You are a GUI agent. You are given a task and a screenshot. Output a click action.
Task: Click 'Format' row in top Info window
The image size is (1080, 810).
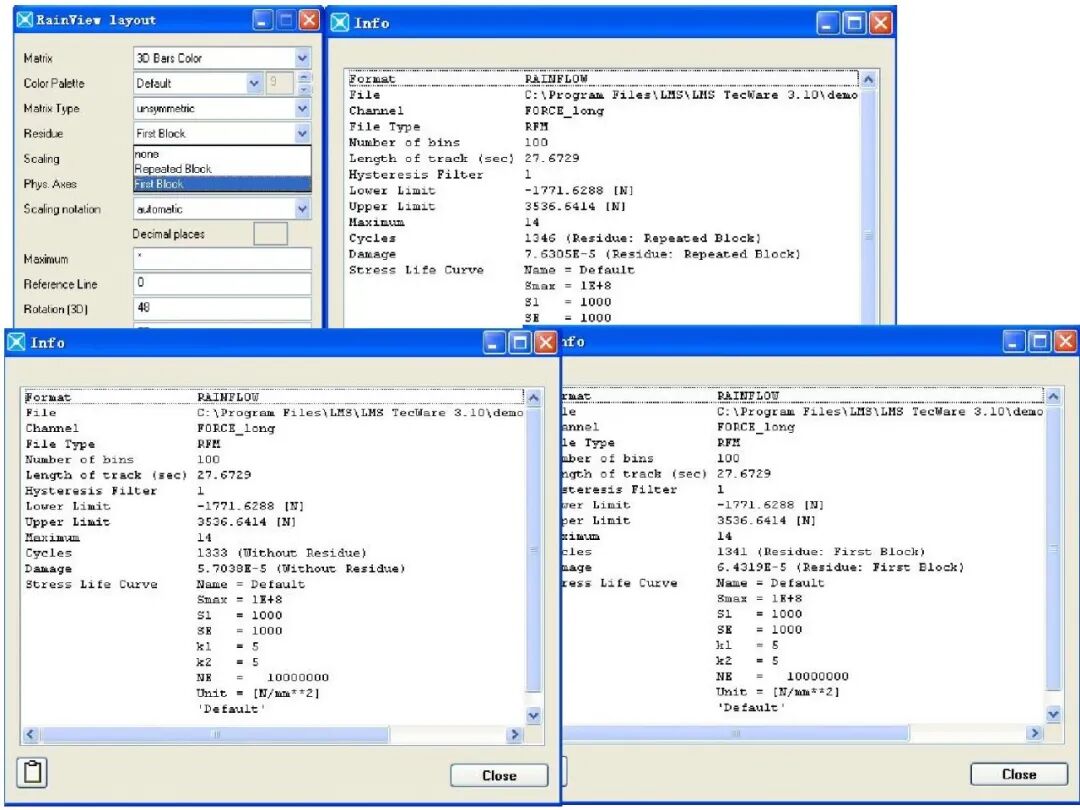[x=603, y=79]
